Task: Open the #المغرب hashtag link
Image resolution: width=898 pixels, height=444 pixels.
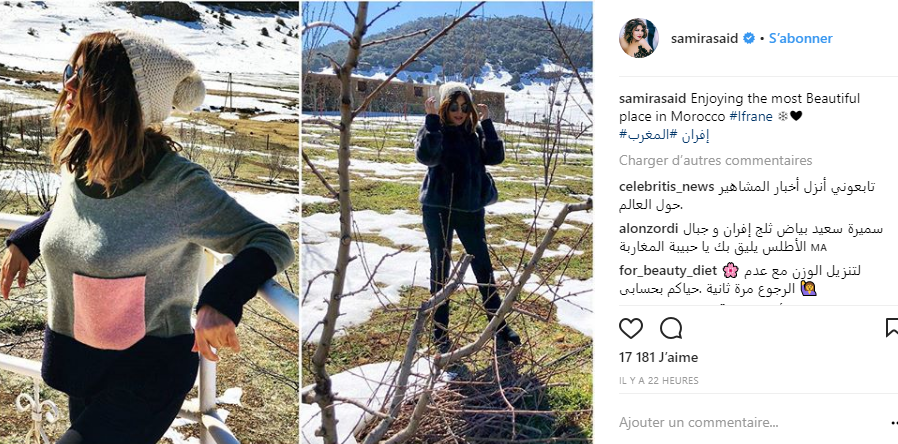Action: point(641,135)
